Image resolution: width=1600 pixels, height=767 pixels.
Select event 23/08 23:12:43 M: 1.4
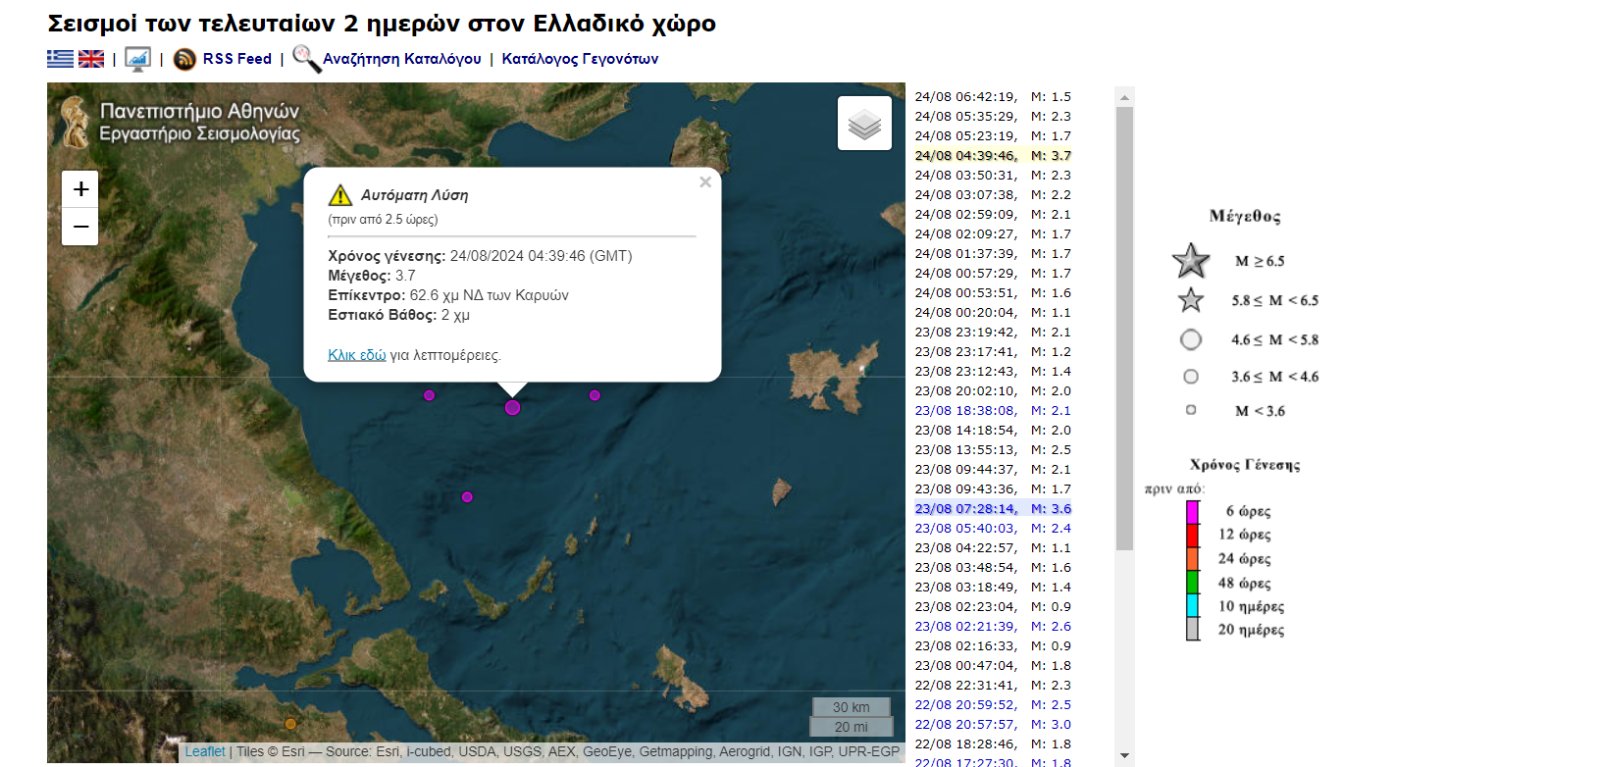click(x=993, y=371)
